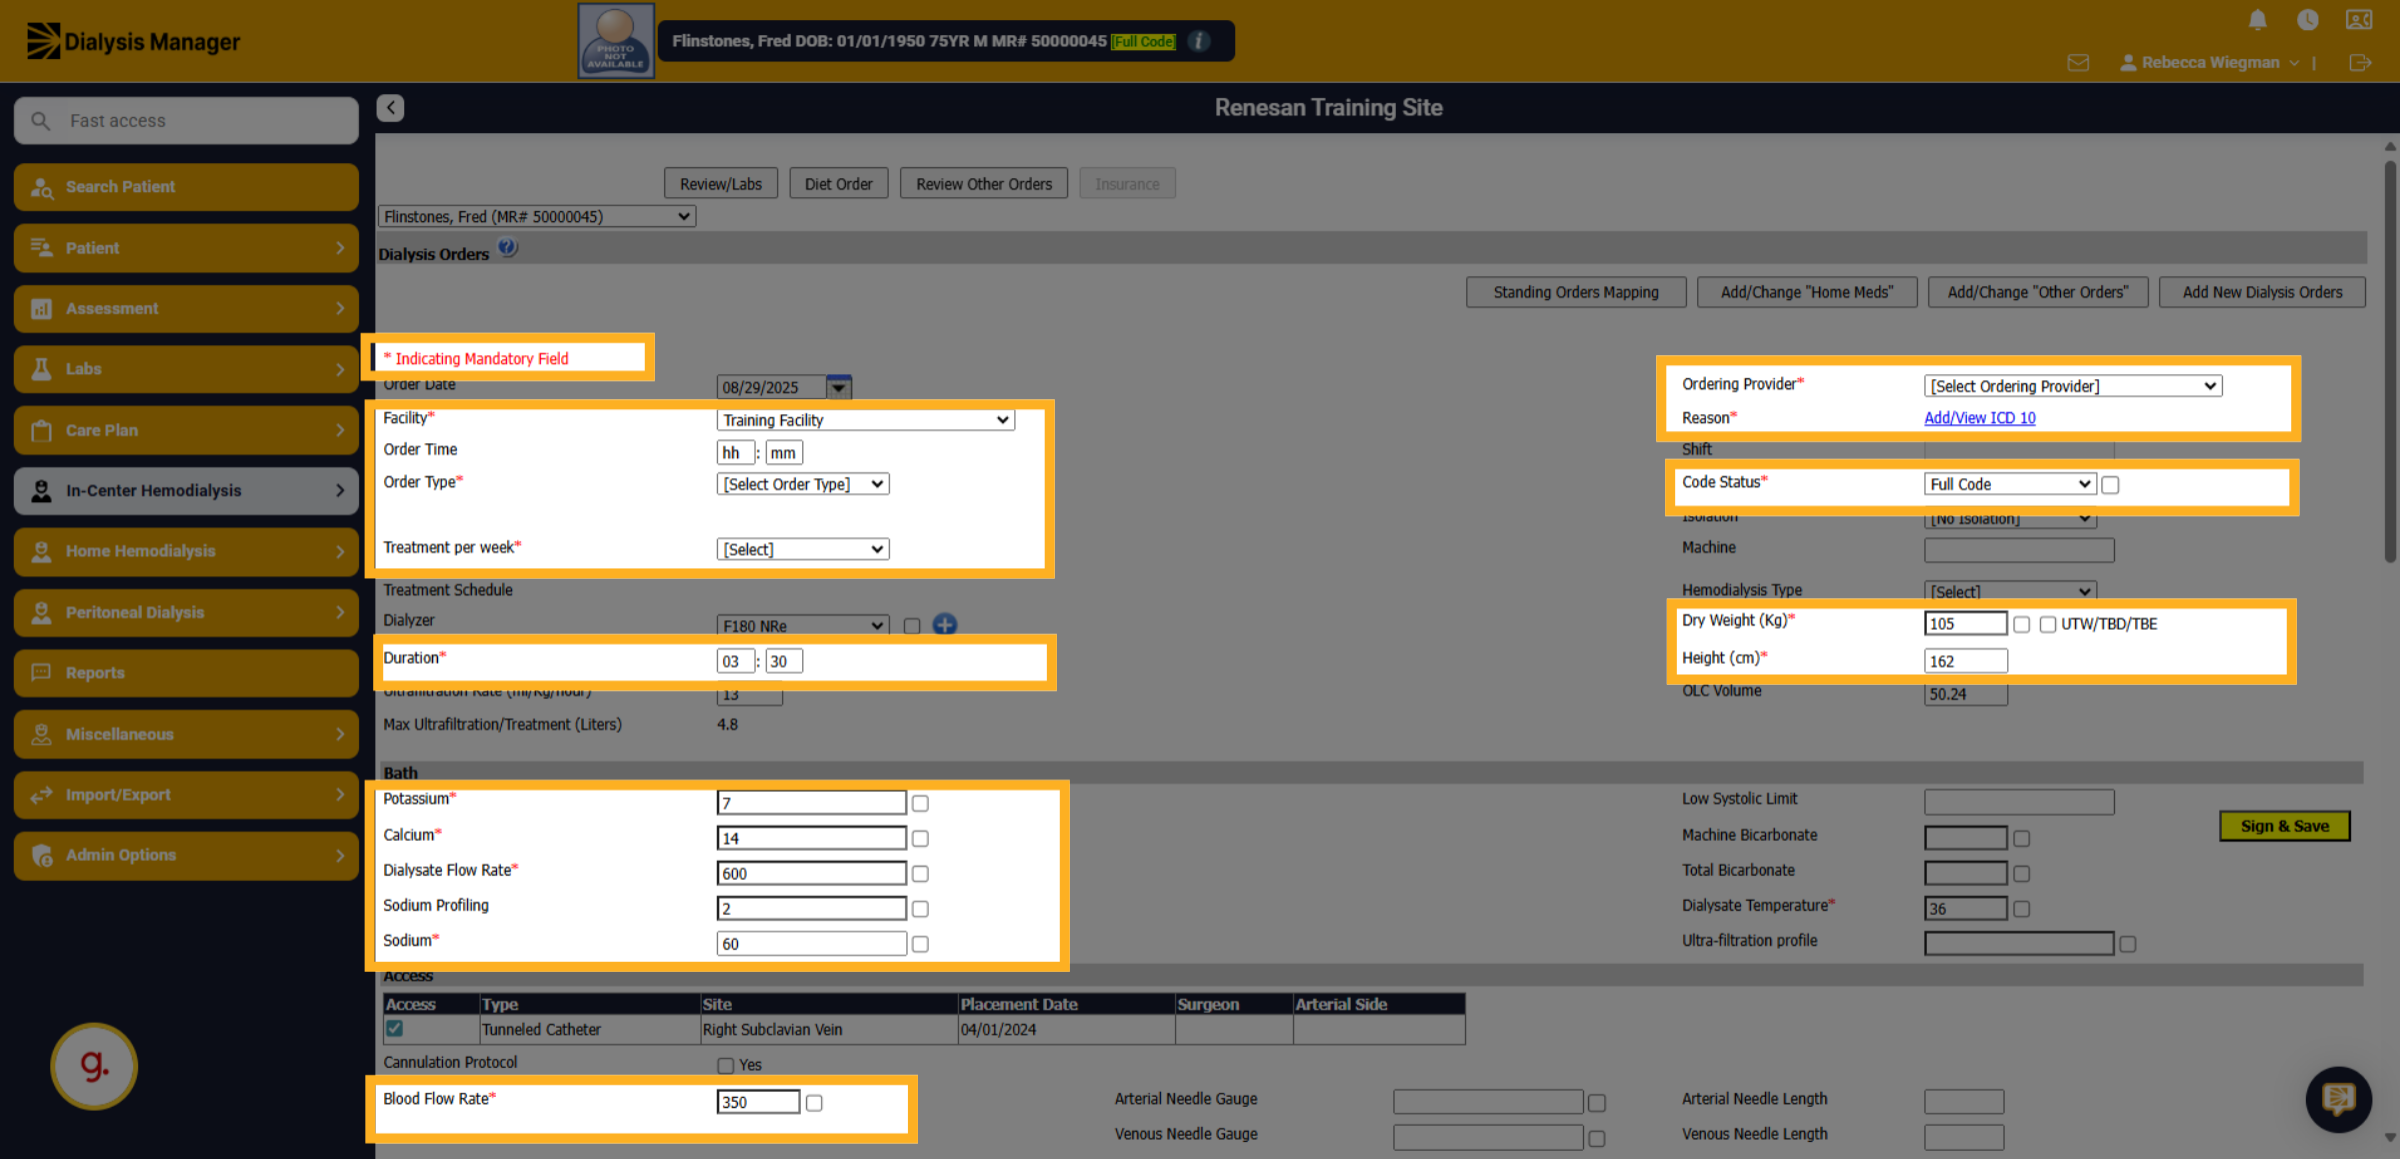This screenshot has height=1159, width=2400.
Task: Uncheck the Tunneled Catheter access checkbox
Action: 395,1028
